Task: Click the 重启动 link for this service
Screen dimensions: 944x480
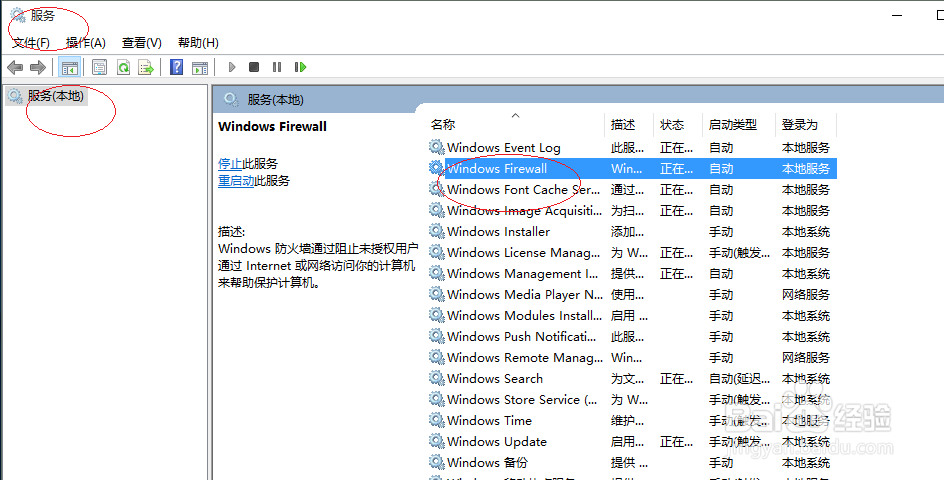Action: tap(236, 181)
